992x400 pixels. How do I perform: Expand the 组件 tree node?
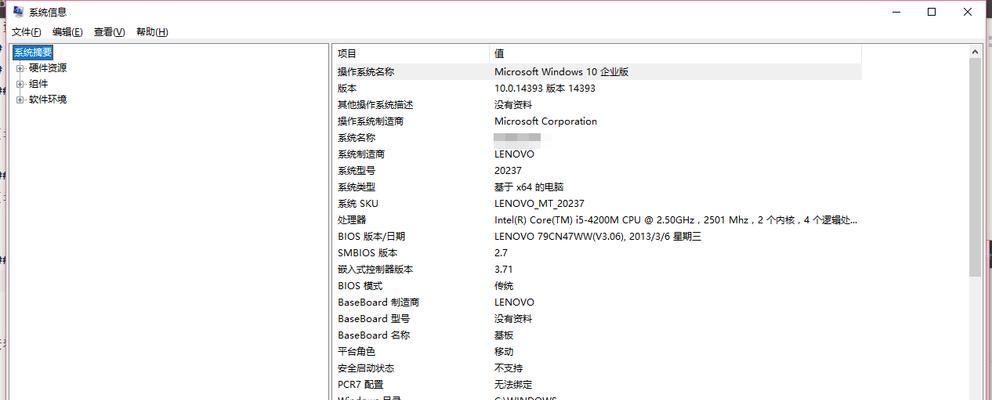coord(20,84)
